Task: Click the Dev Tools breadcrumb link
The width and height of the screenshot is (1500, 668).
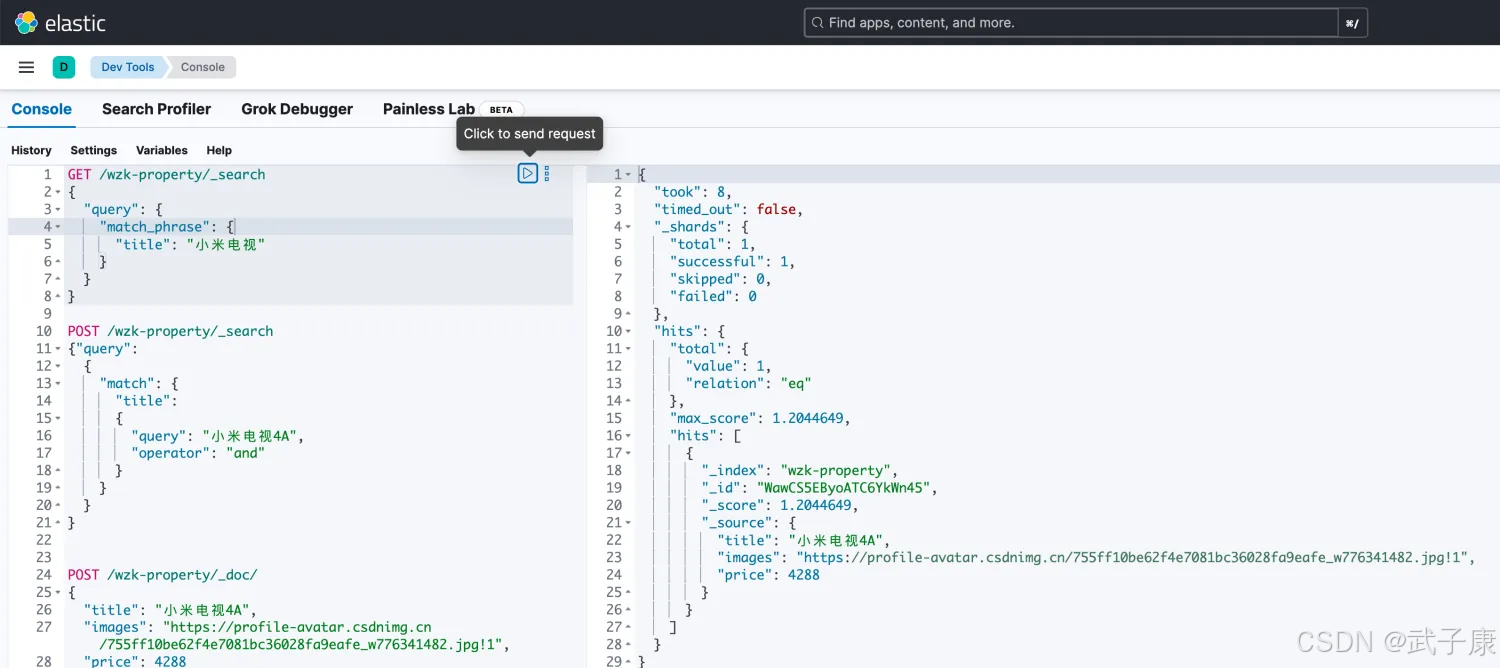Action: coord(127,67)
